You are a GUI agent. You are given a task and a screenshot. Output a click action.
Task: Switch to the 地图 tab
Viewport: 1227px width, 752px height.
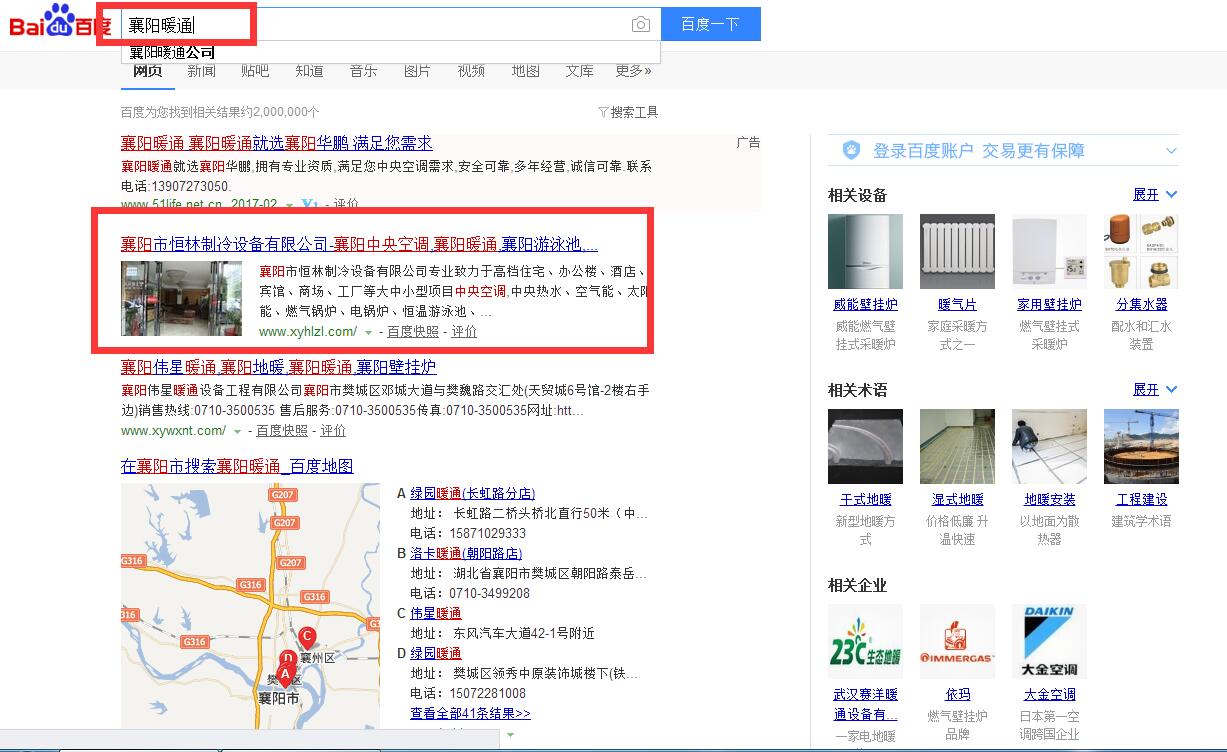click(x=525, y=71)
